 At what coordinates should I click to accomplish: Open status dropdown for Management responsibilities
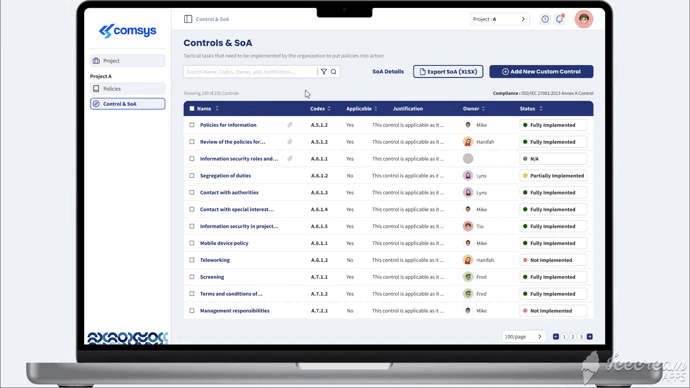[553, 311]
